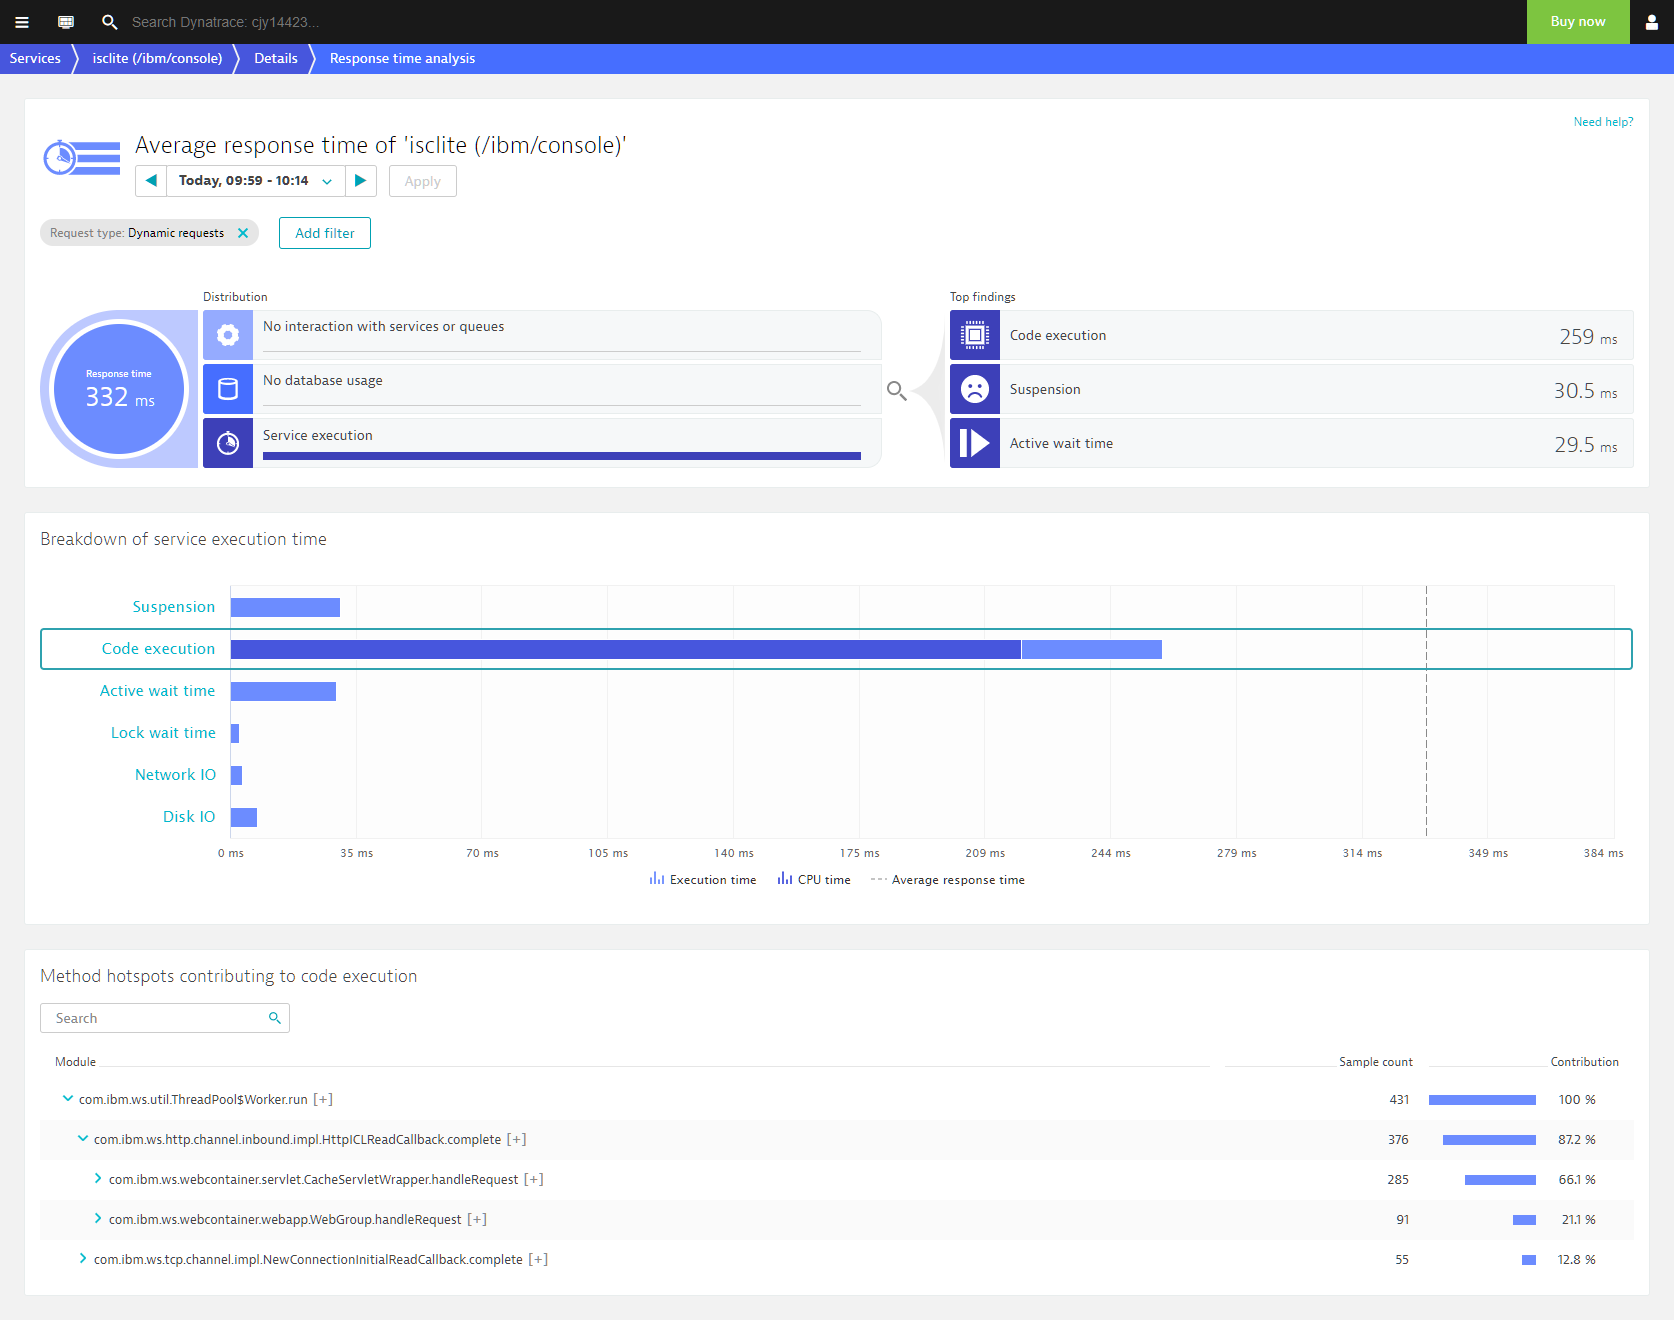Click the services gear icon in Distribution
The image size is (1674, 1320).
228,335
